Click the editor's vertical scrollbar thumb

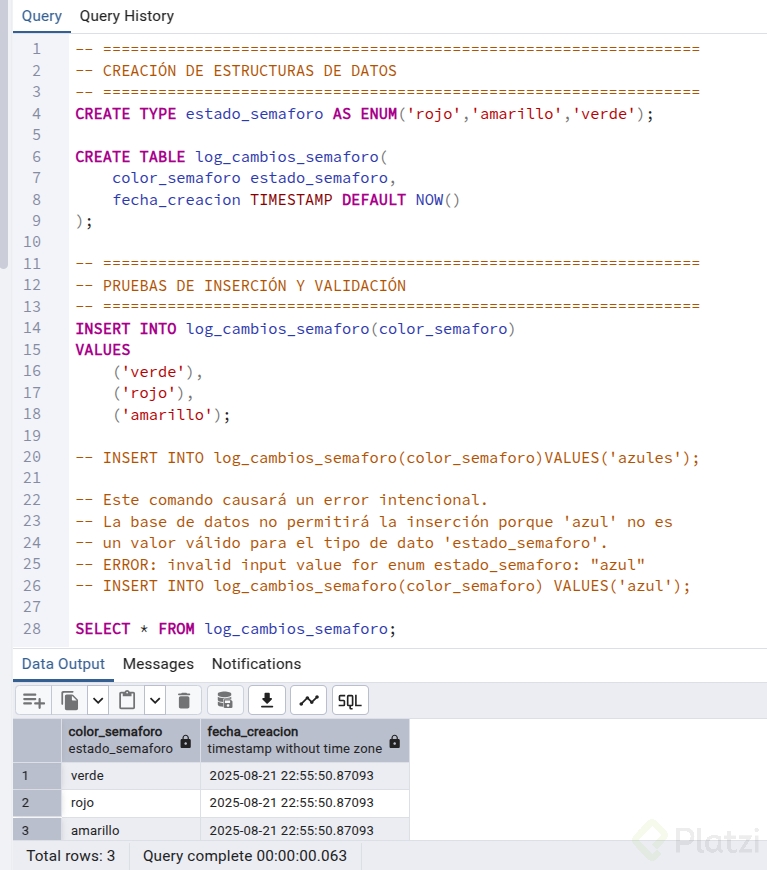[4, 133]
